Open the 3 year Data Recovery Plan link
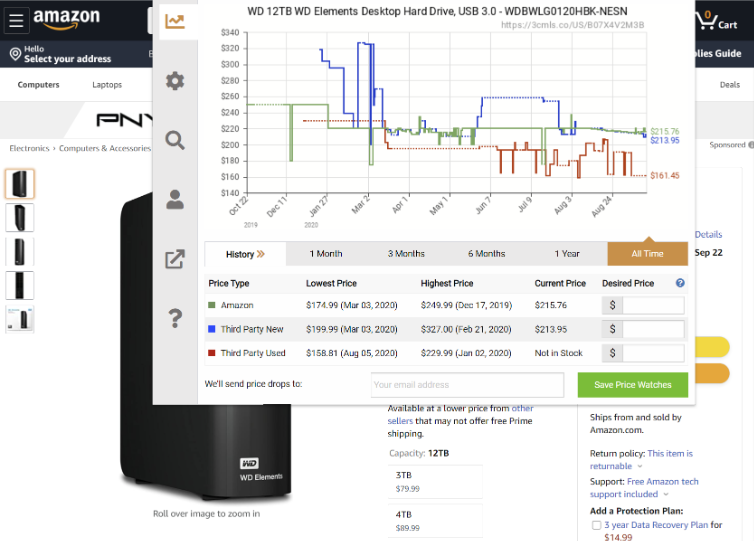 click(656, 525)
